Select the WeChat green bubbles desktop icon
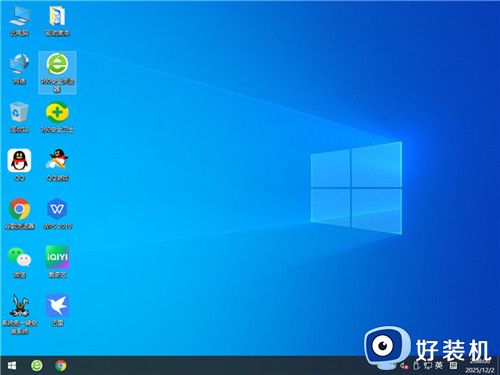 pyautogui.click(x=19, y=262)
